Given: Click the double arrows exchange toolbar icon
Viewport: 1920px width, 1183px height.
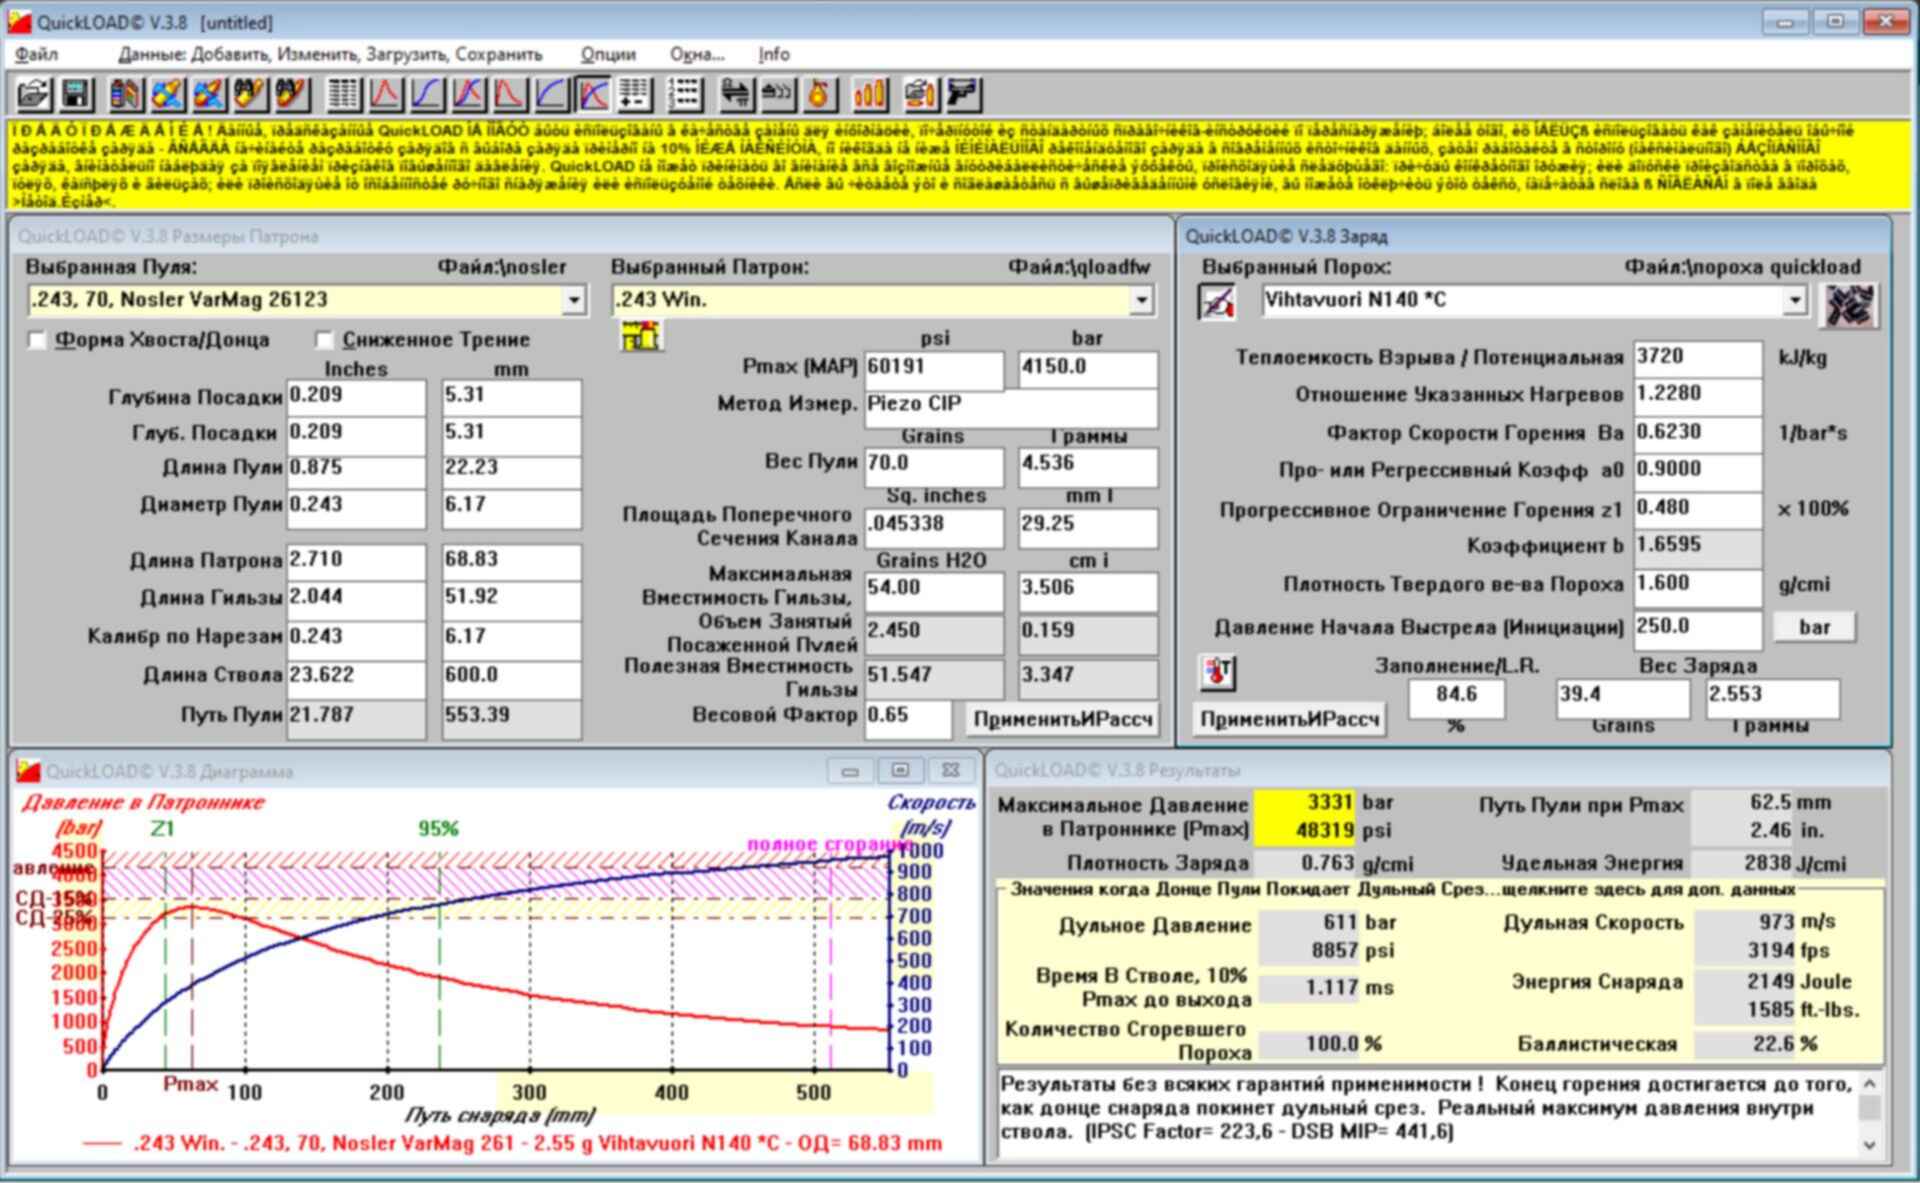Looking at the screenshot, I should tap(737, 94).
